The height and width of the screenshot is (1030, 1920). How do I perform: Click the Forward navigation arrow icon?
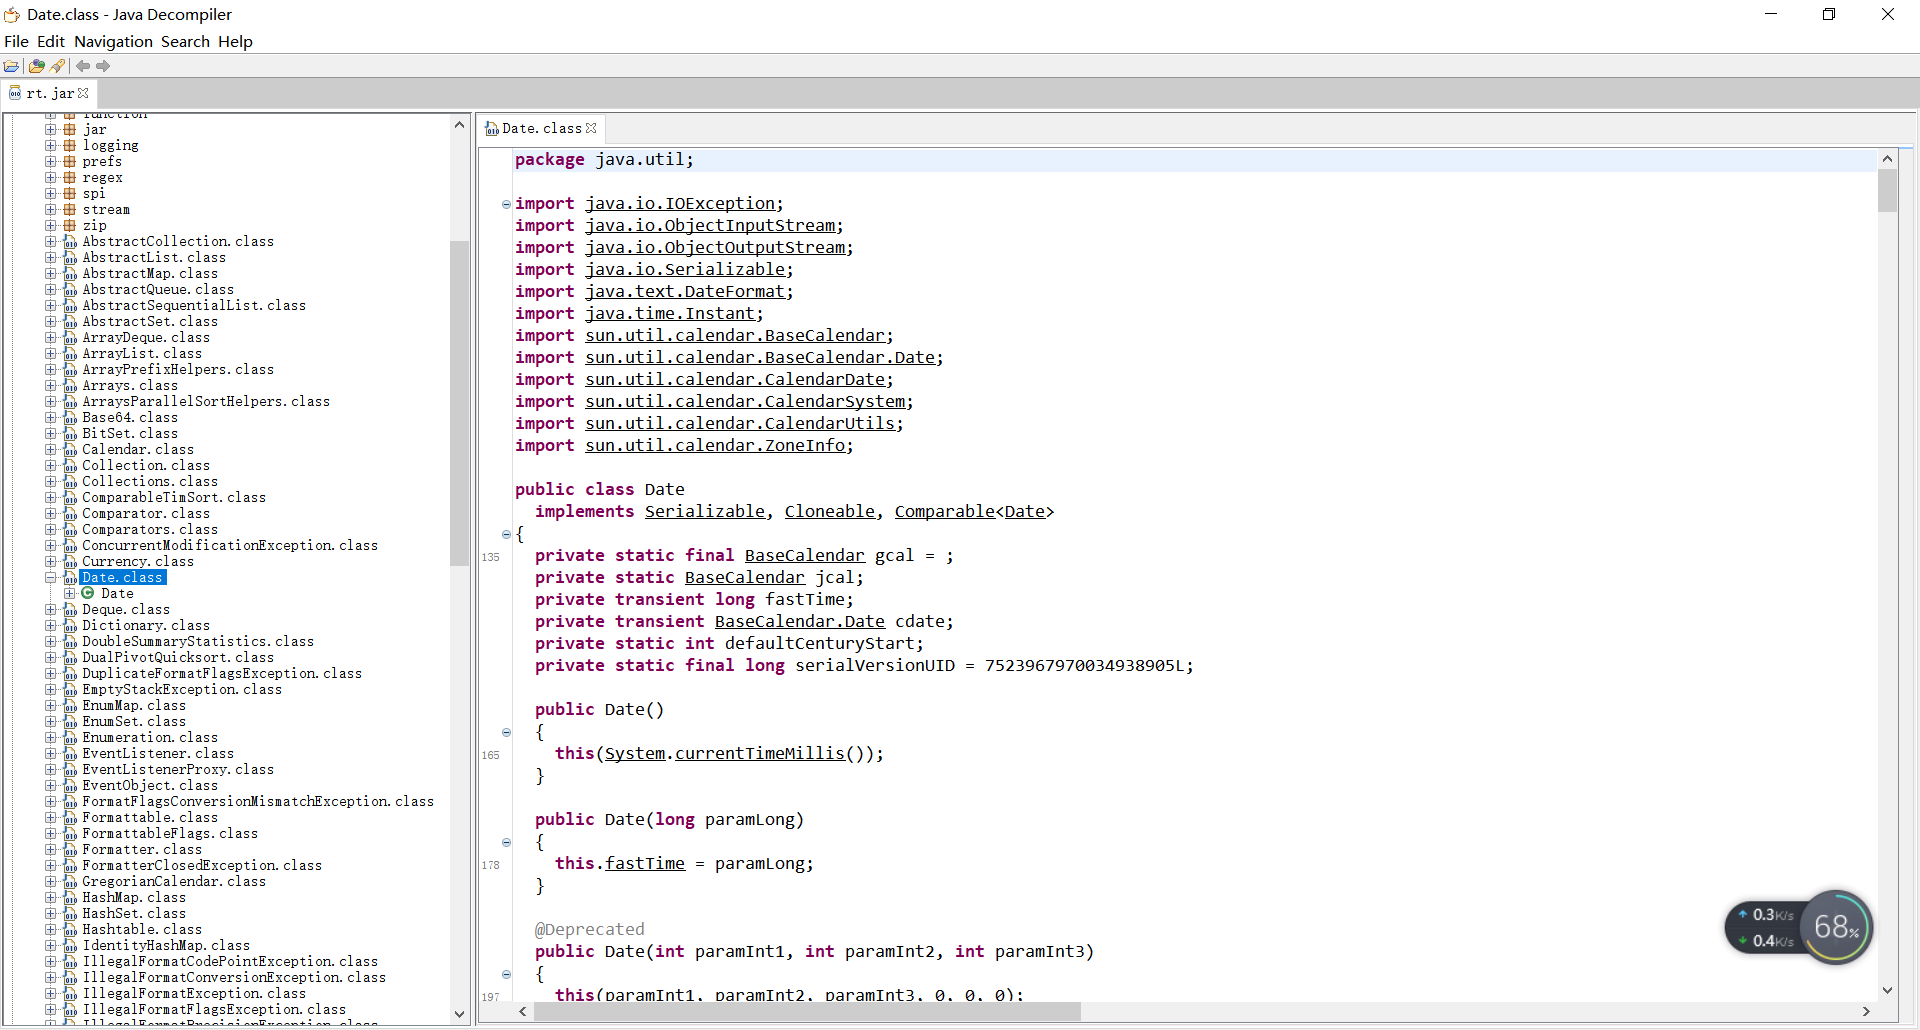click(x=103, y=66)
